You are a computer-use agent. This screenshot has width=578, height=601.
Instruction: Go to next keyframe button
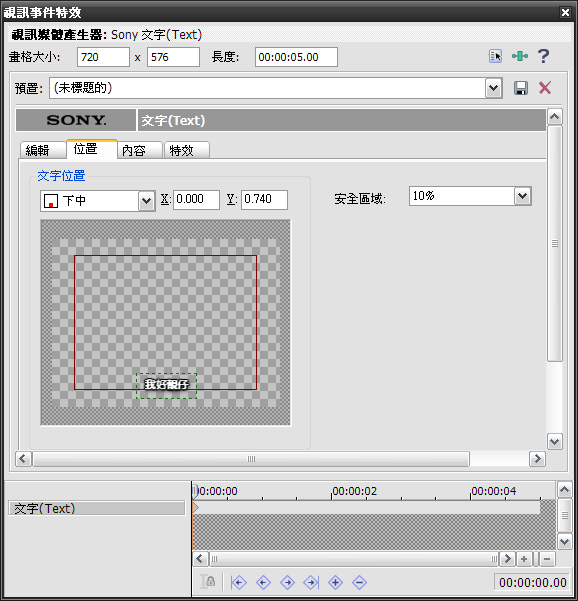pos(287,583)
